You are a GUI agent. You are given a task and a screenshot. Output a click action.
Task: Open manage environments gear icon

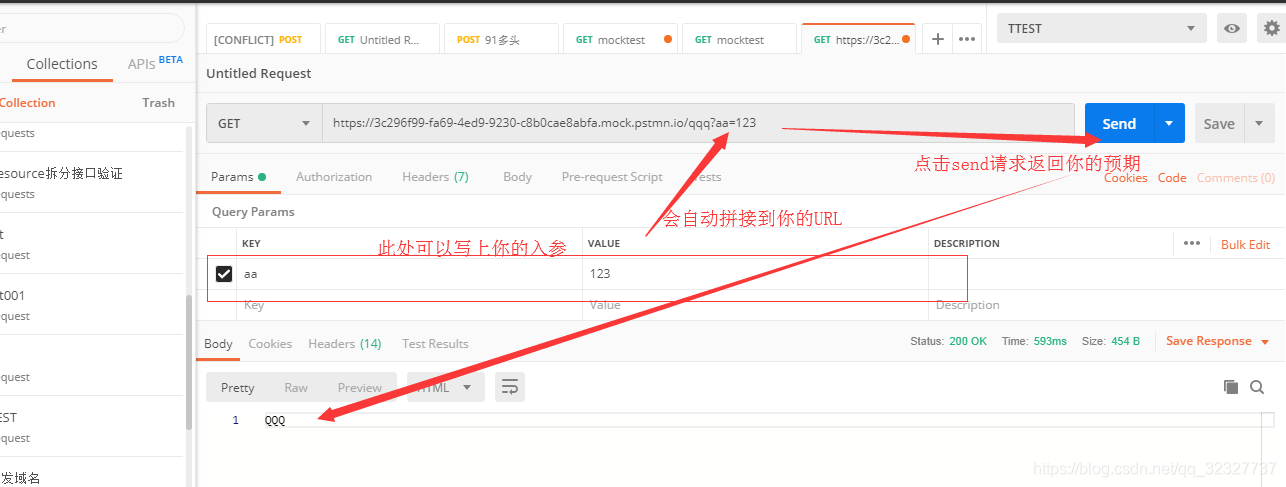point(1272,29)
